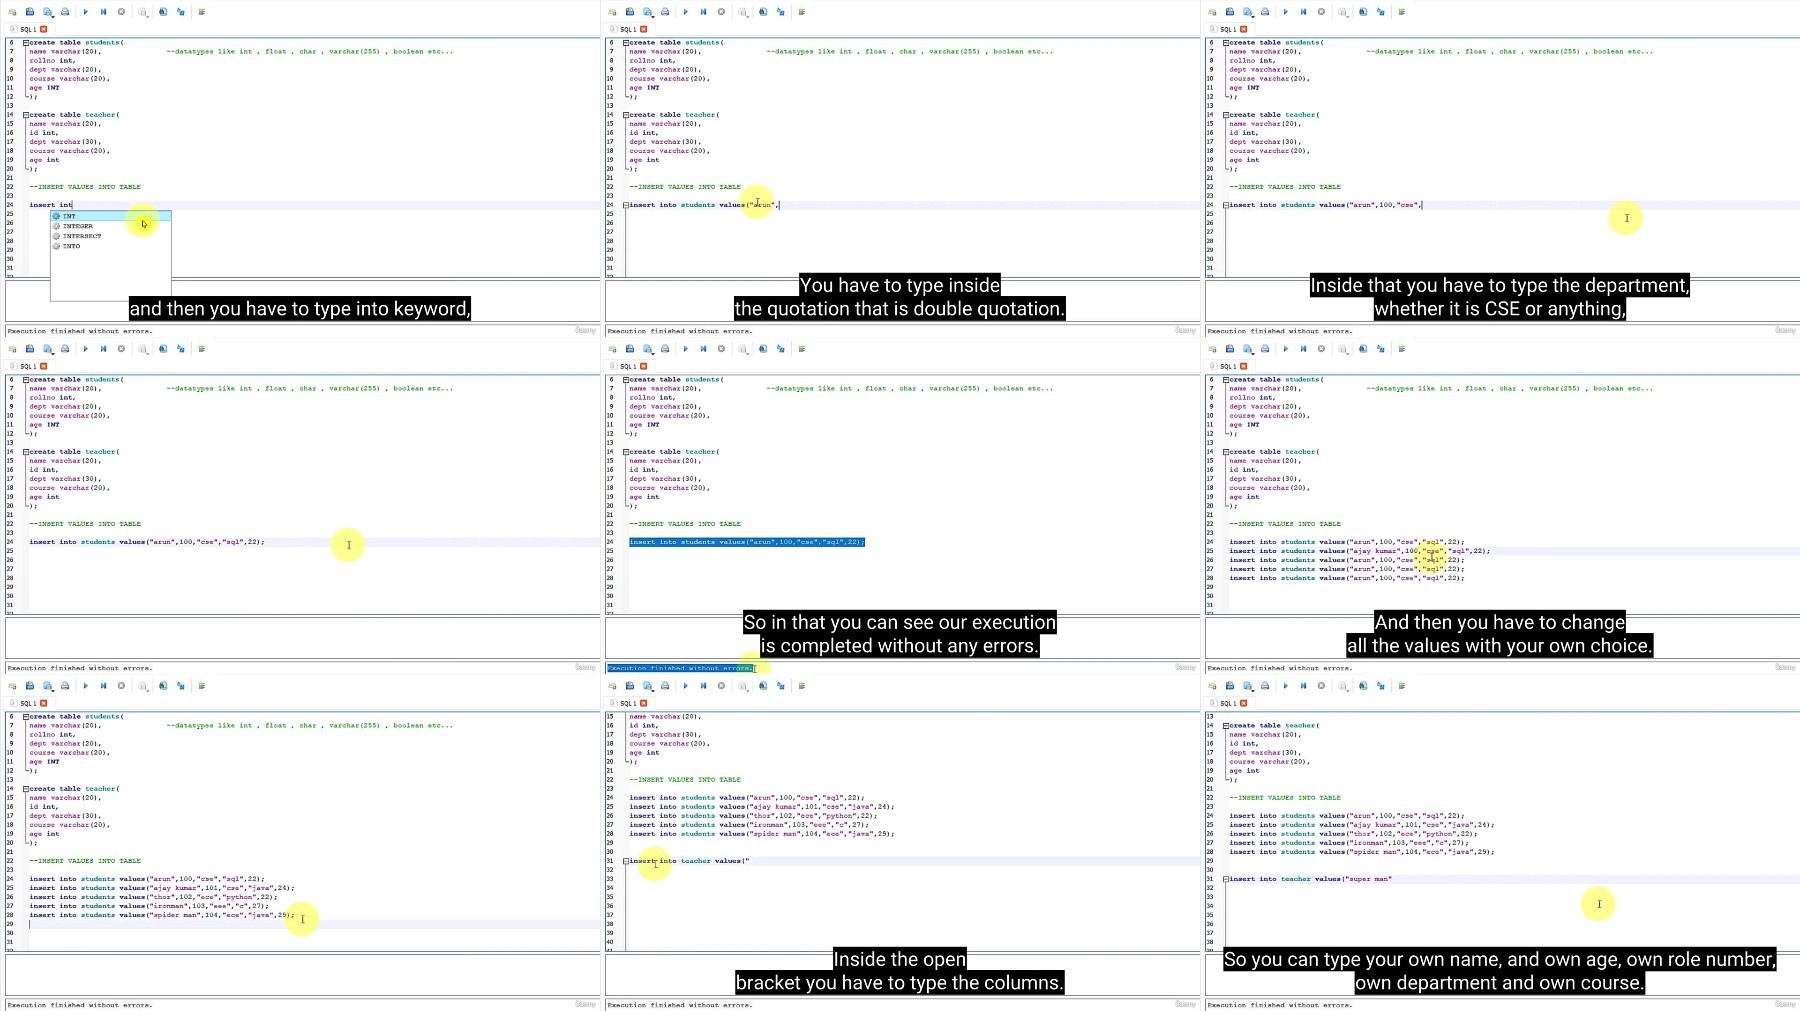This screenshot has width=1800, height=1011.
Task: Click Execute all in the 'CSE or anything' frame
Action: coord(1285,12)
